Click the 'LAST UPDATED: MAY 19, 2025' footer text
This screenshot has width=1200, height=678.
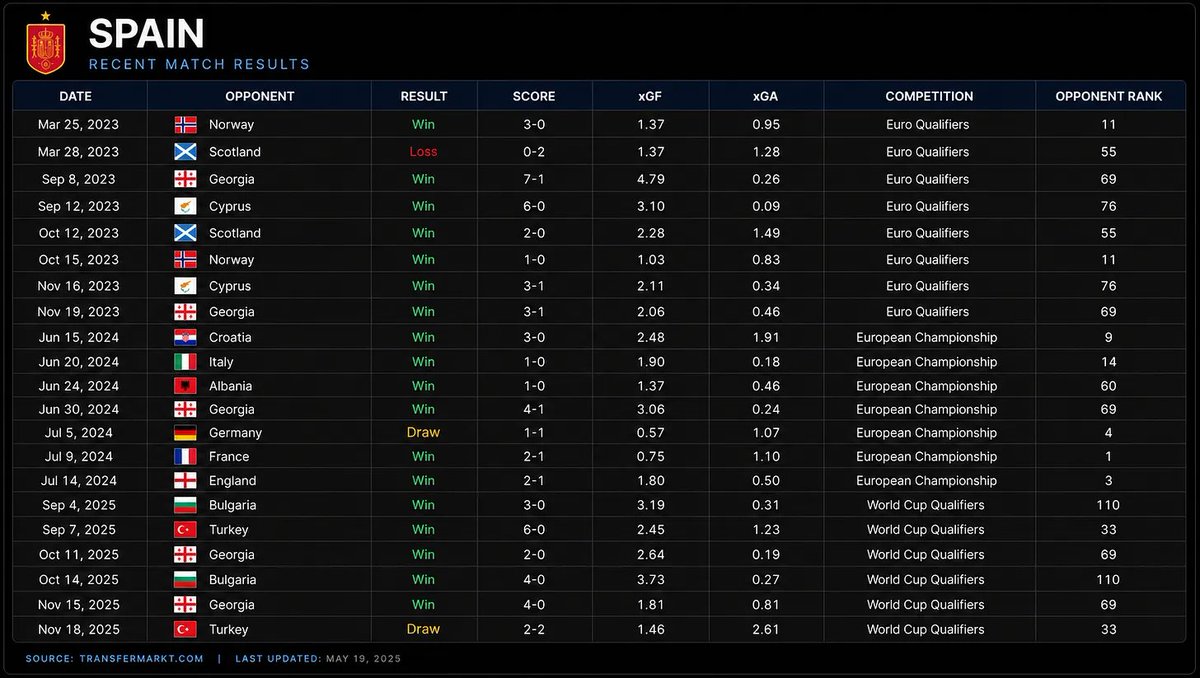[318, 659]
